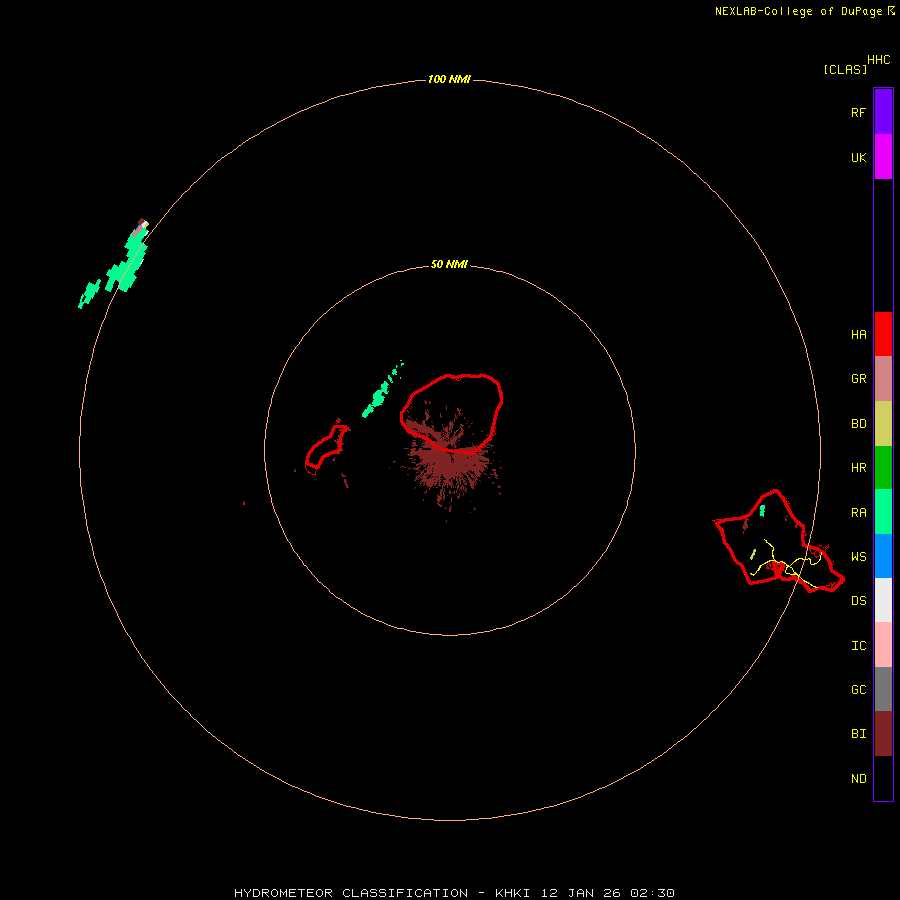Click the "ND" legend label
Viewport: 900px width, 900px height.
[858, 779]
